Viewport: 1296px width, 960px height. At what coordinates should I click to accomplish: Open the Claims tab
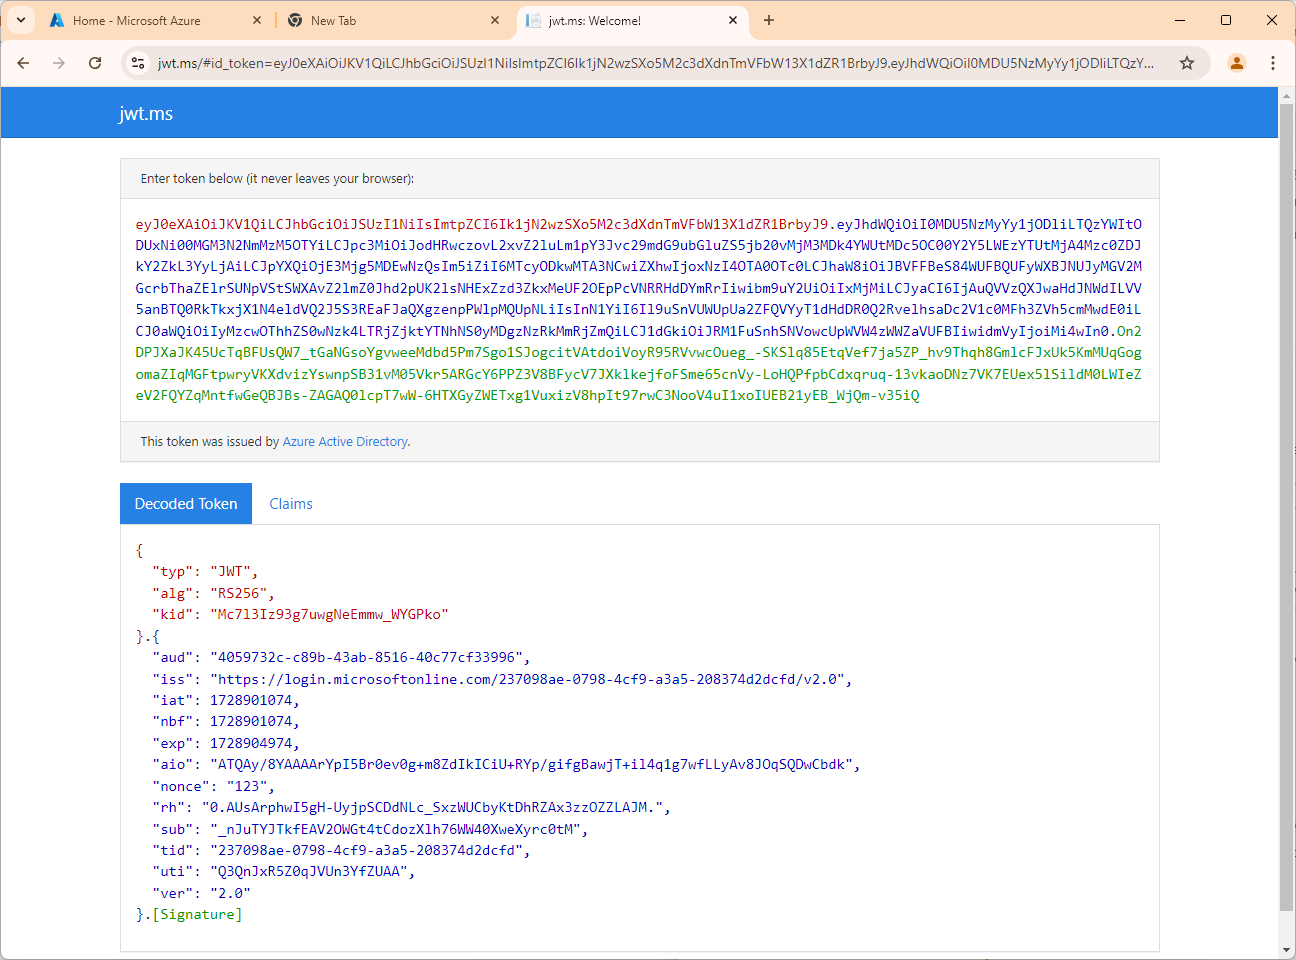pos(291,504)
